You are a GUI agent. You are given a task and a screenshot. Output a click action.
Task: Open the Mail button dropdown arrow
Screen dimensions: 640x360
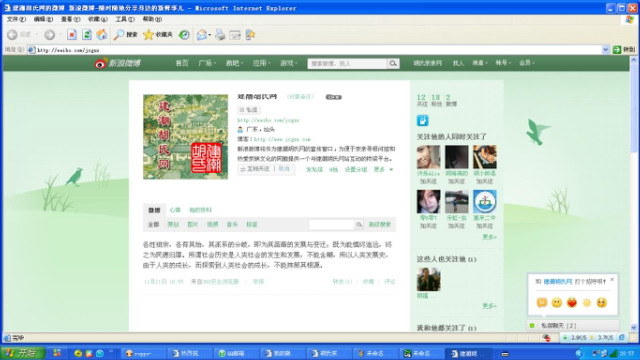tap(209, 35)
